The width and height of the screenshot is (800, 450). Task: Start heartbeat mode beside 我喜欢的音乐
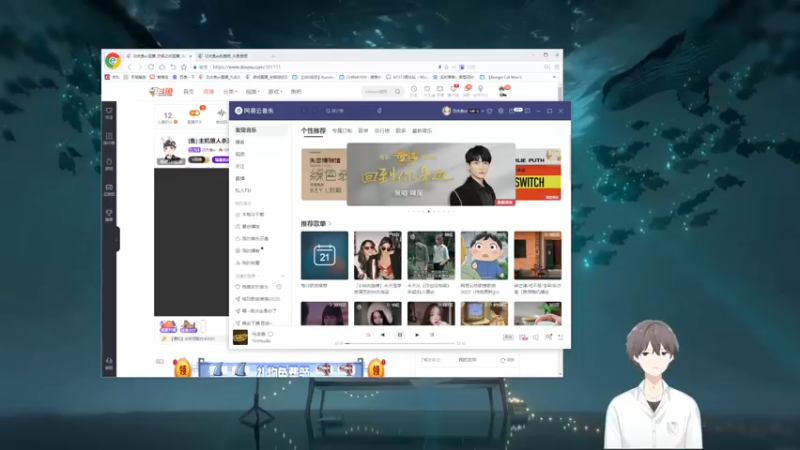click(279, 287)
